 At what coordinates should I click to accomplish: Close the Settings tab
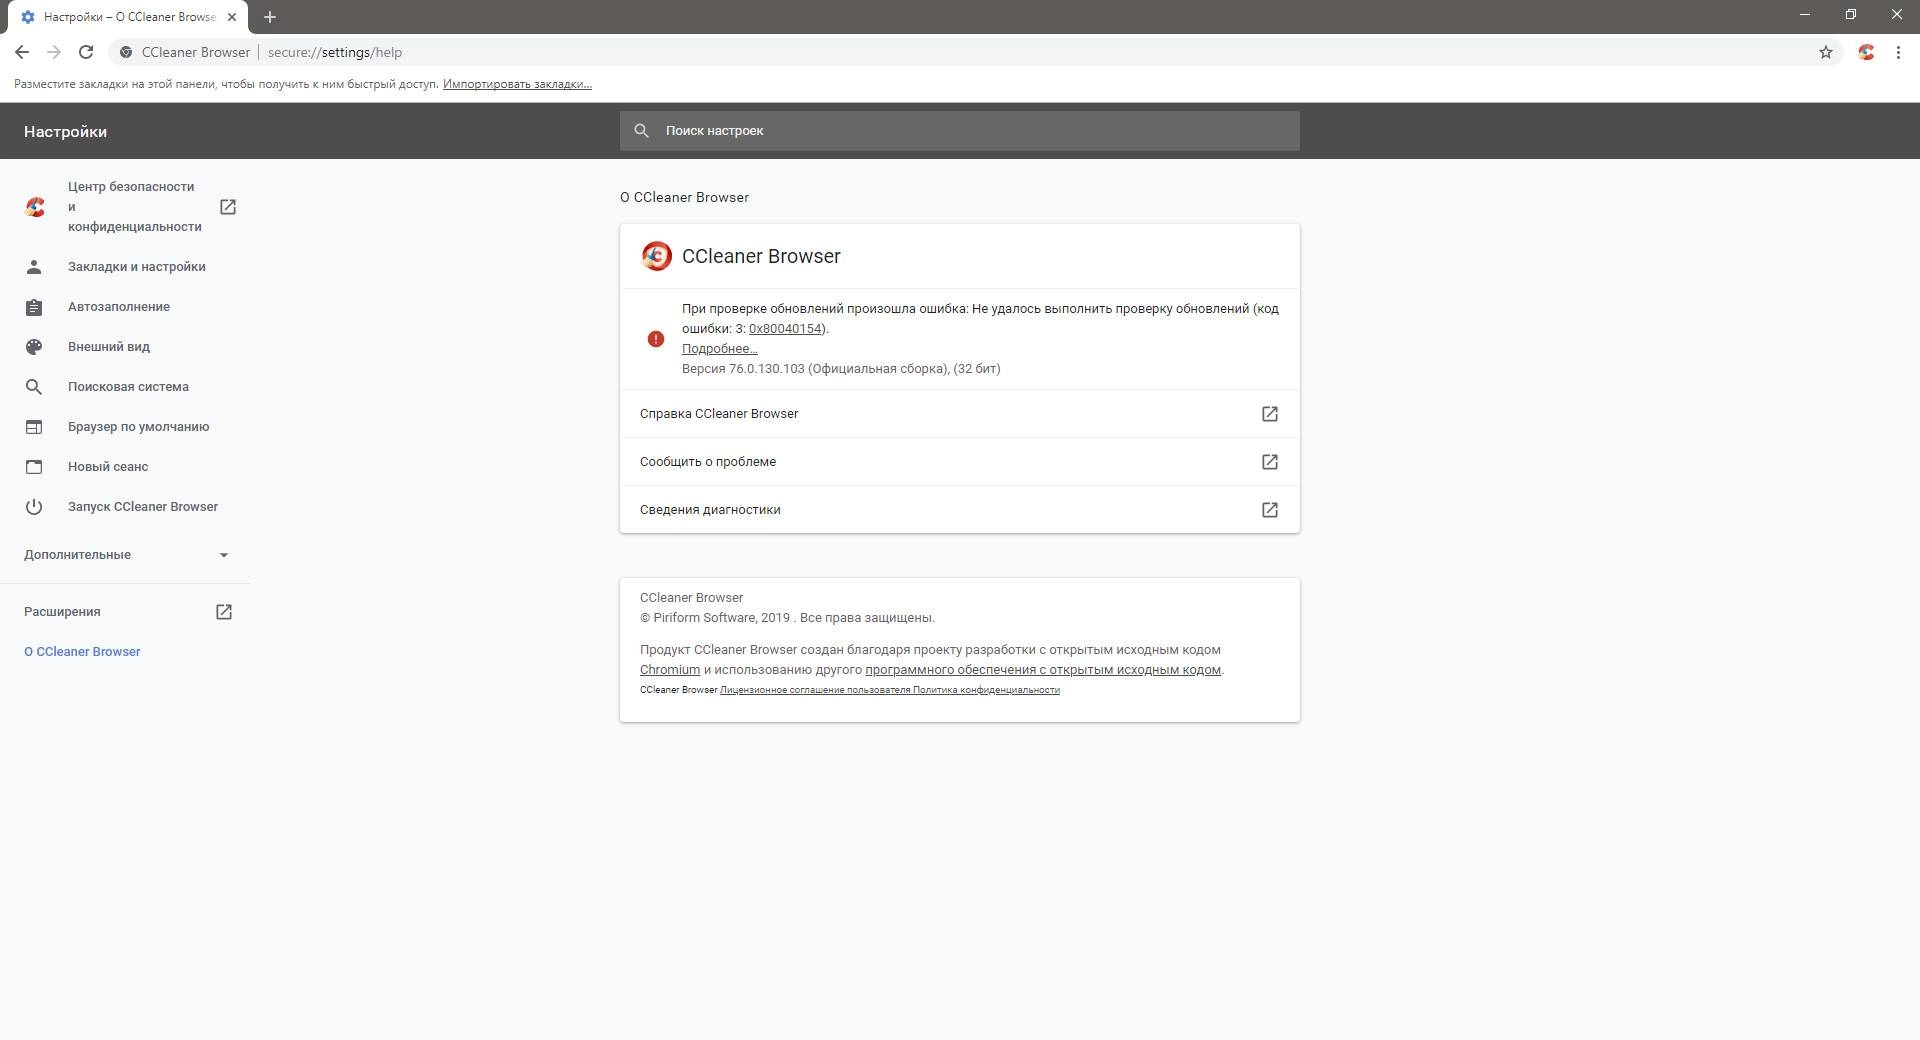(x=232, y=17)
